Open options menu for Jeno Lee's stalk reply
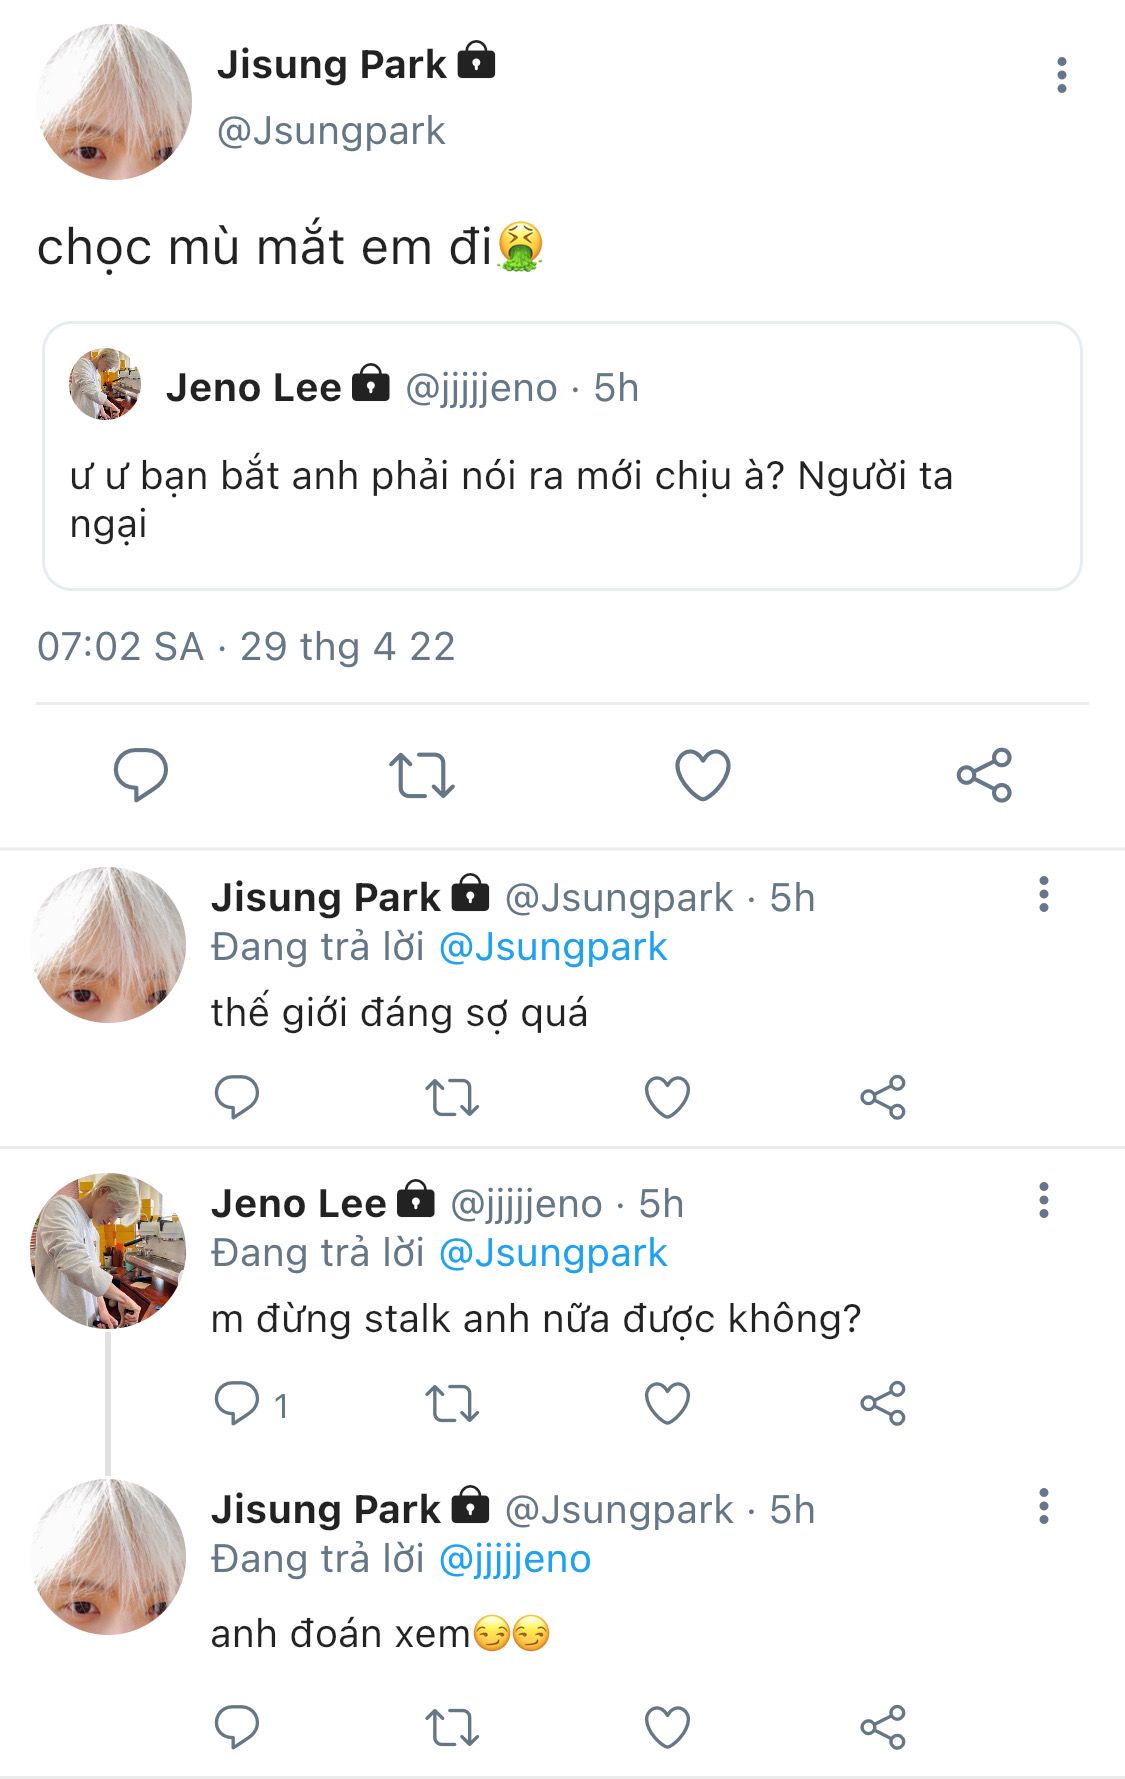The width and height of the screenshot is (1125, 1779). tap(1043, 1200)
